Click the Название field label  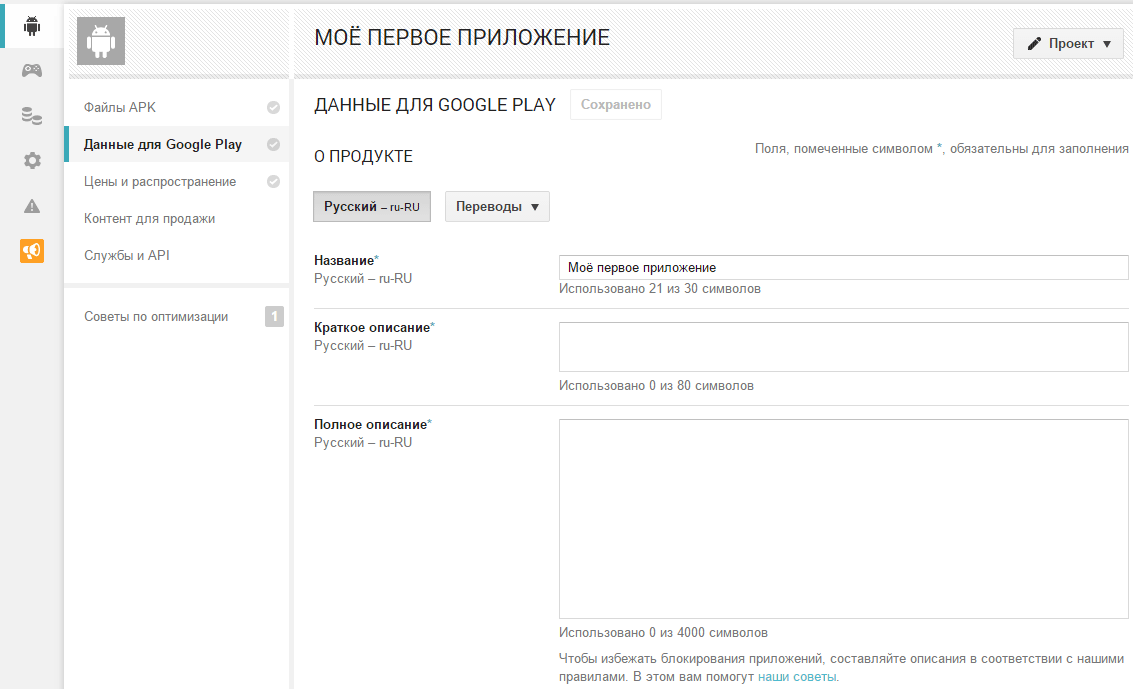click(345, 260)
